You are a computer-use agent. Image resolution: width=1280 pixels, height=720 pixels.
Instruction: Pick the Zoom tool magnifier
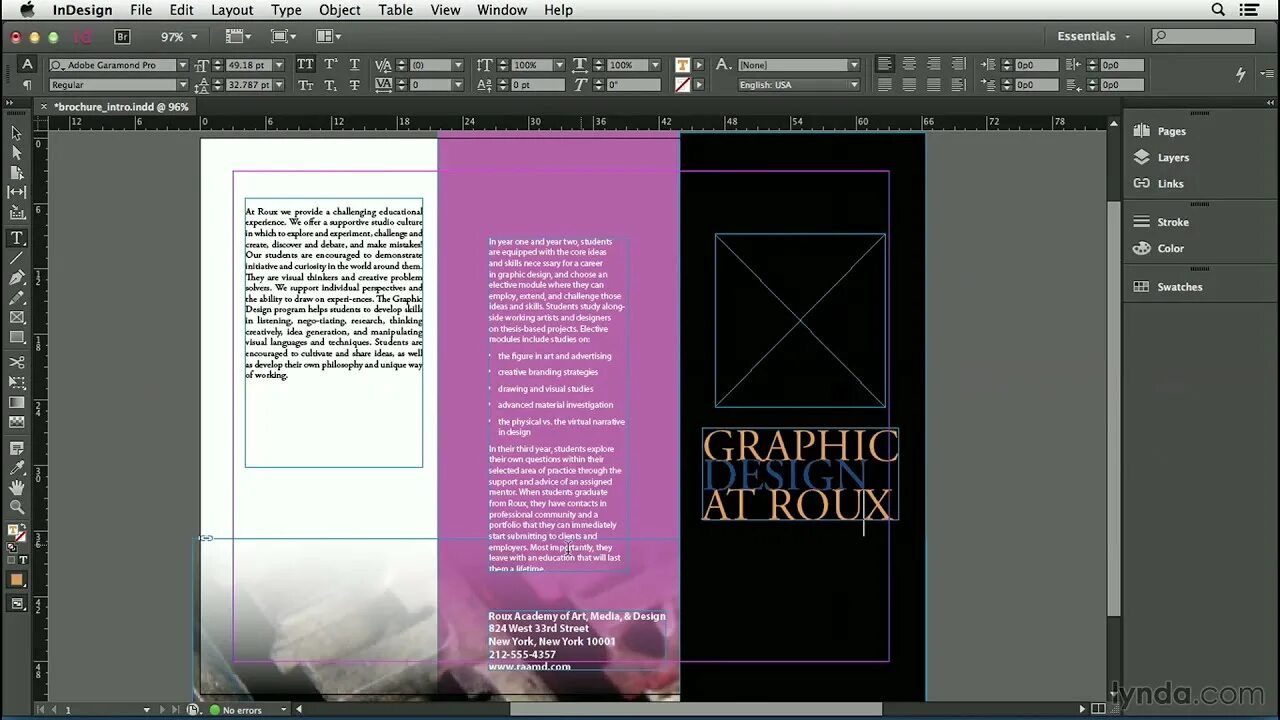[17, 507]
